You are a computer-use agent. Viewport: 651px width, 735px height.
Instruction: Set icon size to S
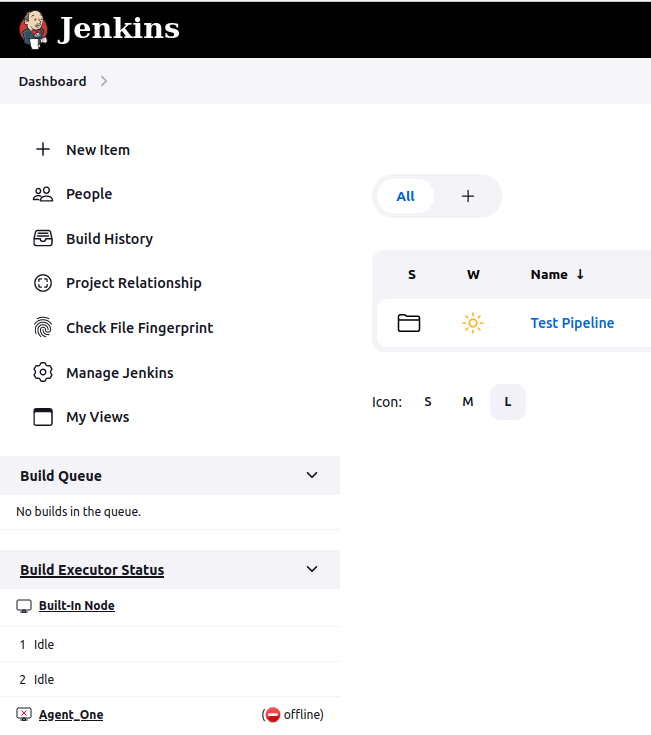point(428,402)
